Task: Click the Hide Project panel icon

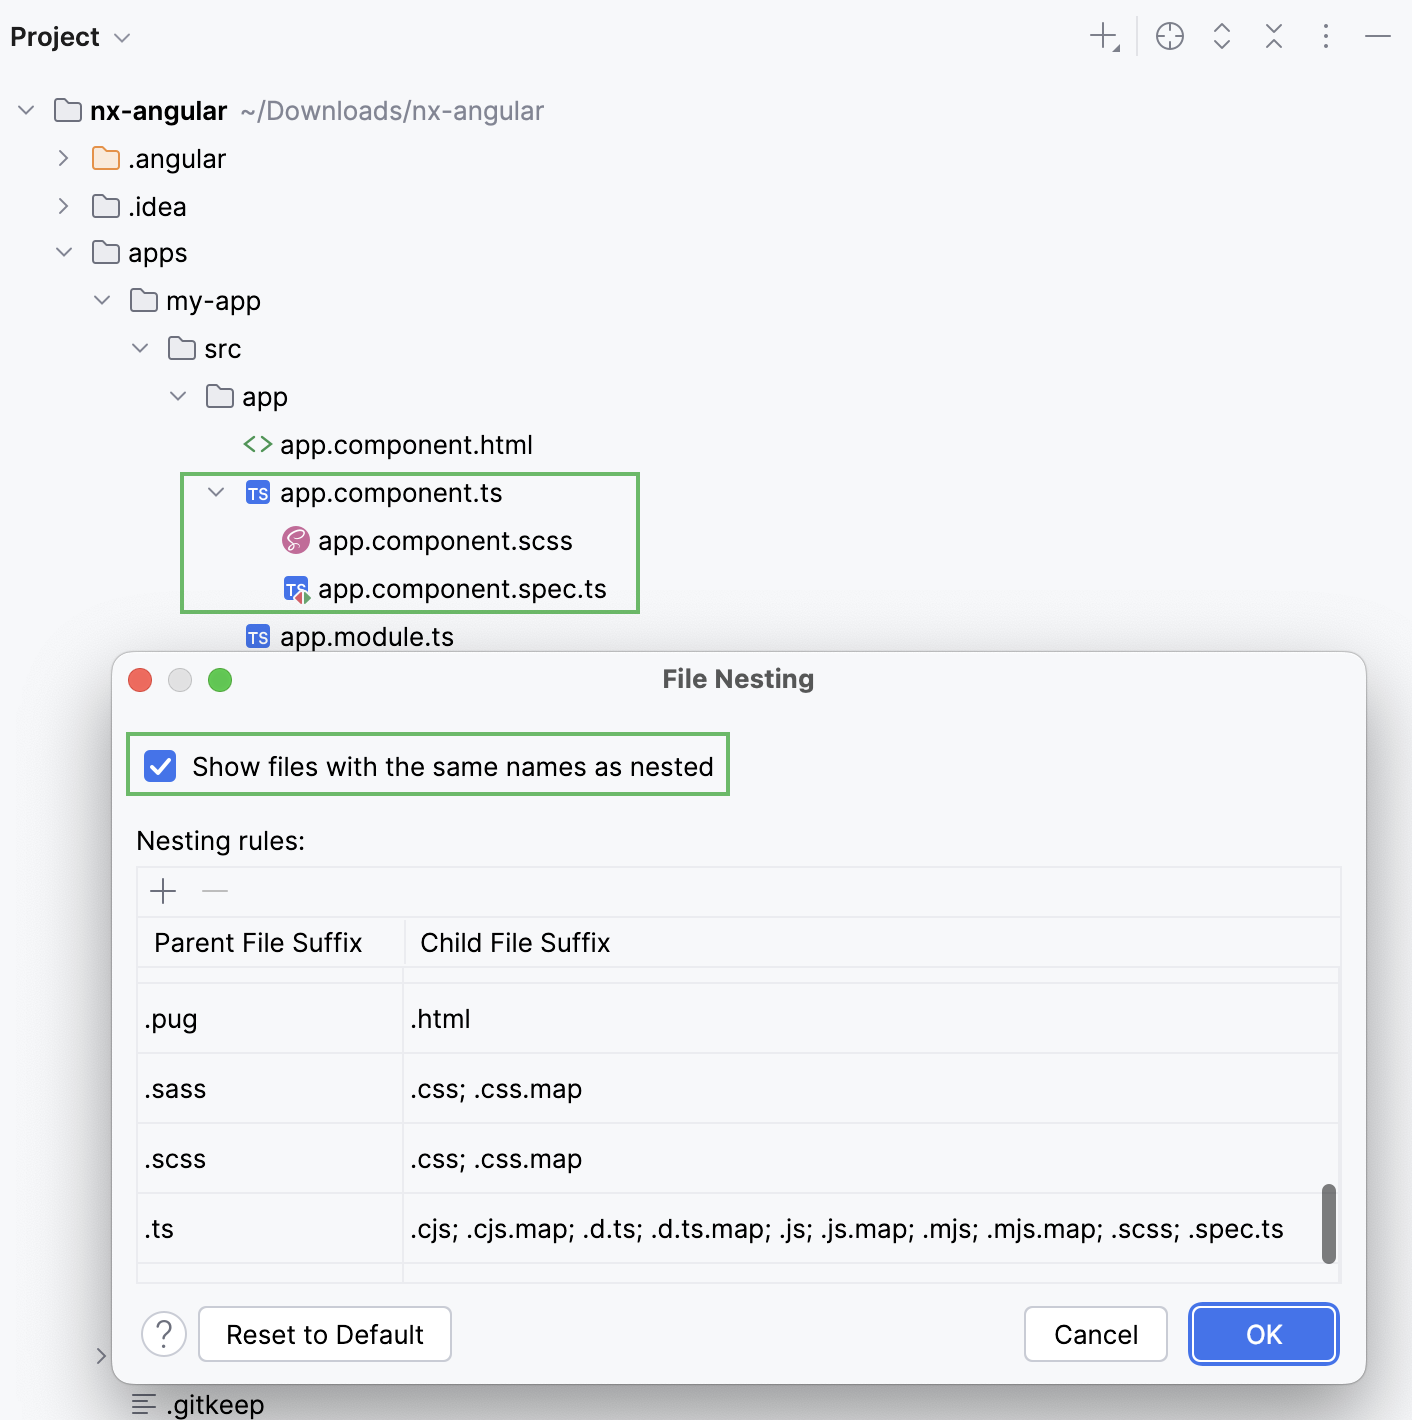Action: click(1377, 36)
